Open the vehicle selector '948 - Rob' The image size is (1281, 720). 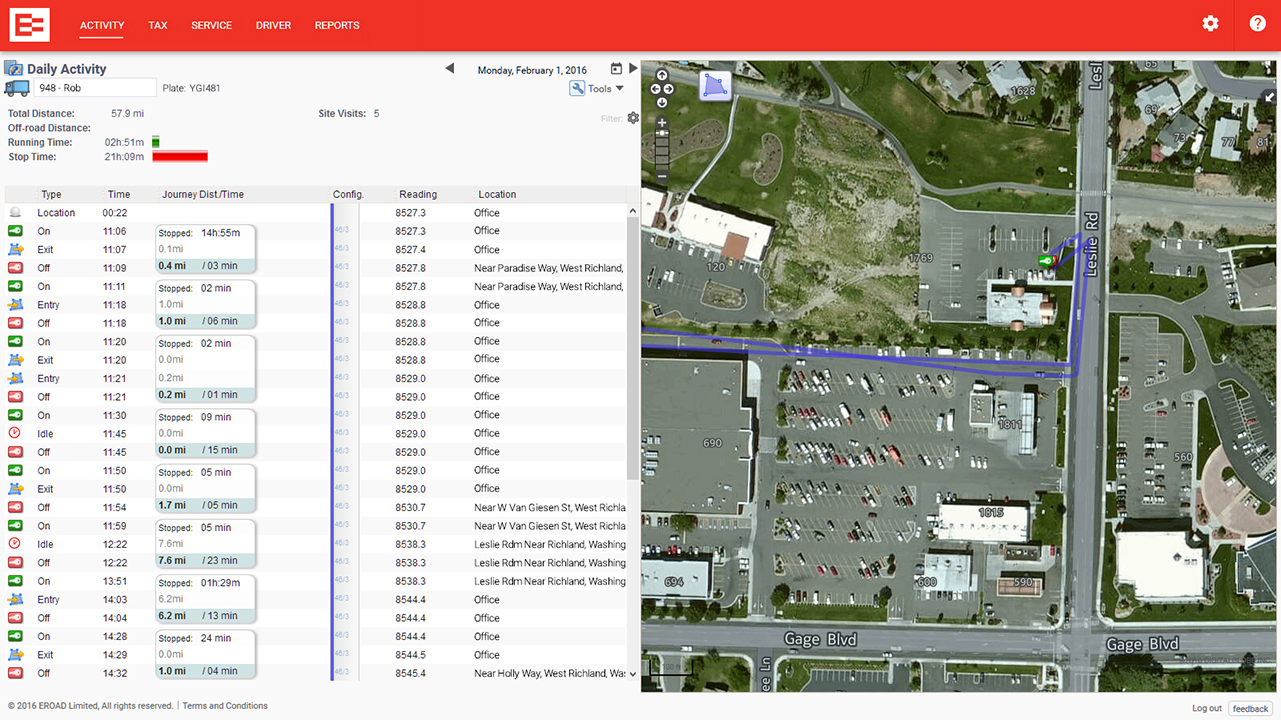pyautogui.click(x=96, y=88)
